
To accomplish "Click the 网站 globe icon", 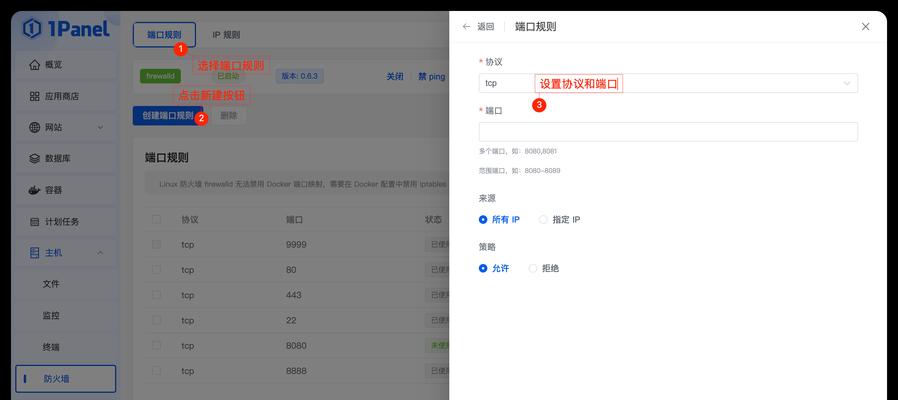I will 34,127.
